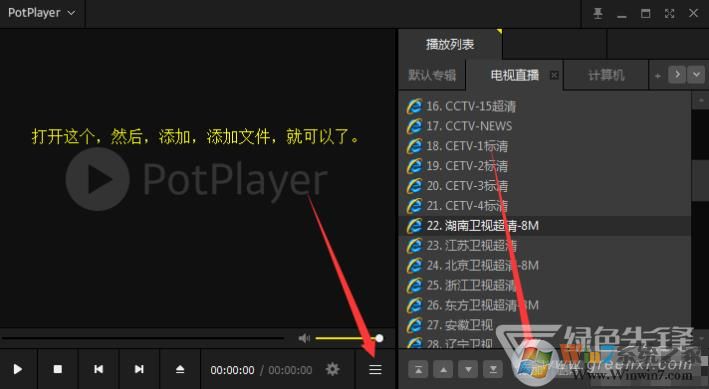The image size is (709, 389).
Task: Expand the playlist tabs dropdown chevron
Action: coord(696,74)
